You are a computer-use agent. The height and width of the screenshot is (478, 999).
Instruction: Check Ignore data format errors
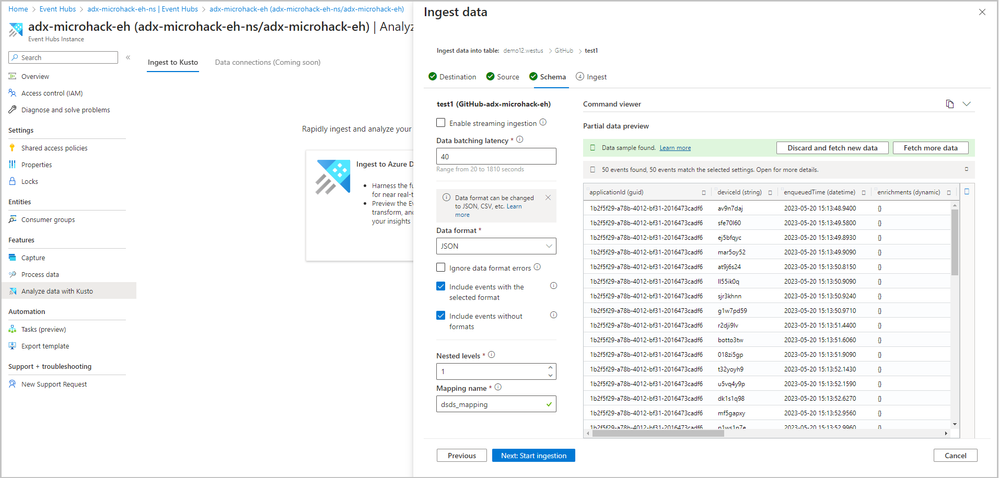click(x=441, y=268)
